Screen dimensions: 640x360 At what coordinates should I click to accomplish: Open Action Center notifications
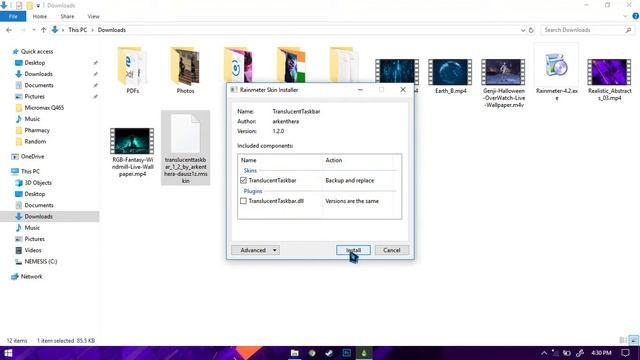(625, 353)
